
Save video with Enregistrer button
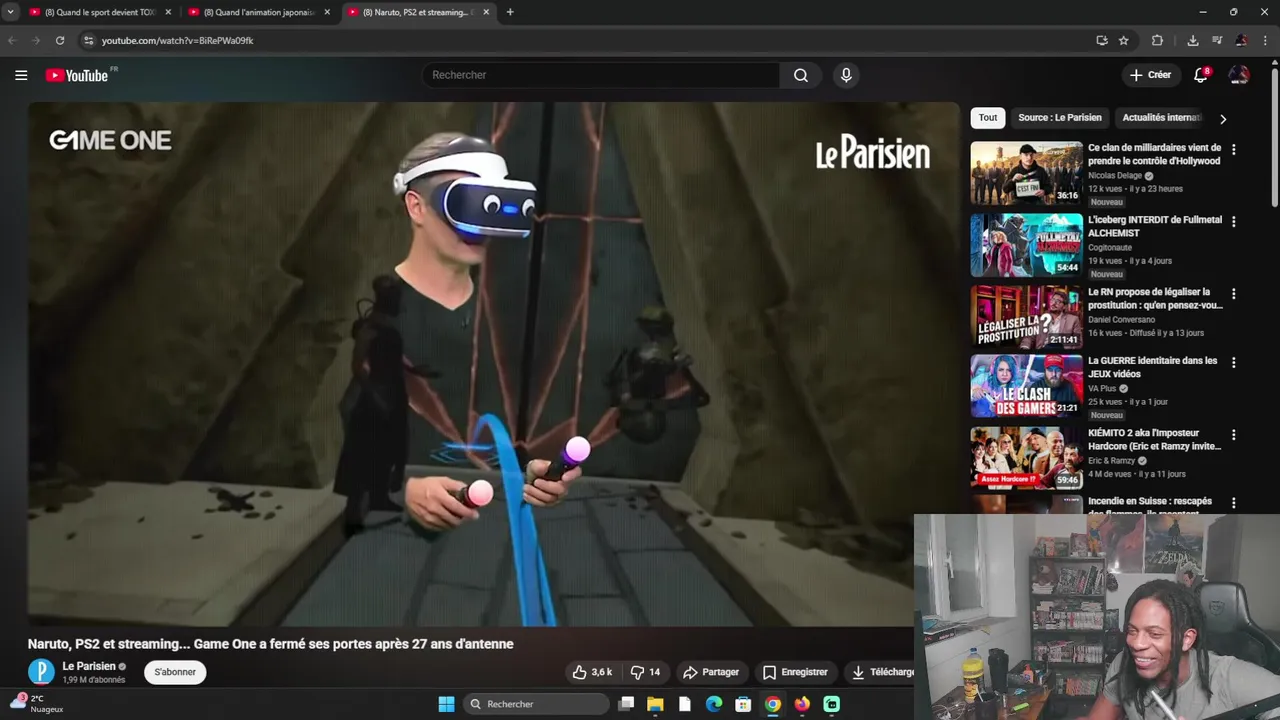pyautogui.click(x=795, y=672)
